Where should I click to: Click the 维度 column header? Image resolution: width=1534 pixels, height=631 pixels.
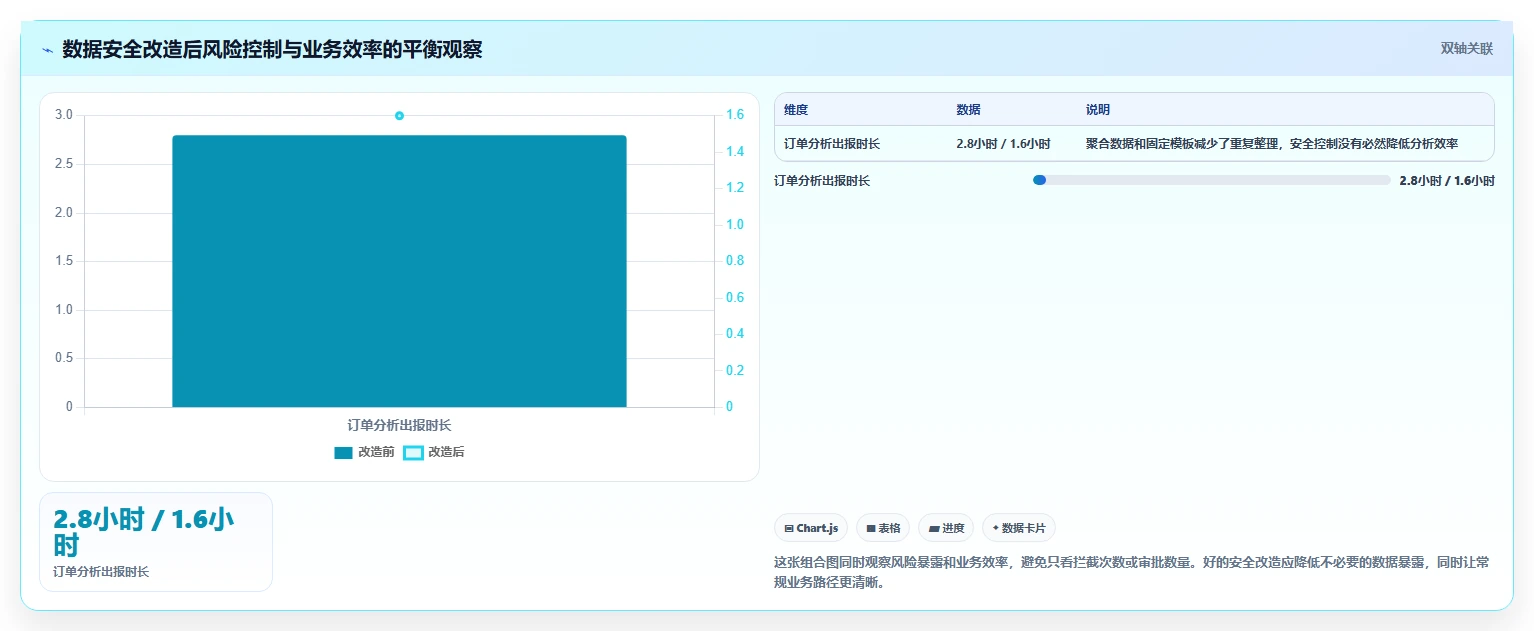click(796, 110)
